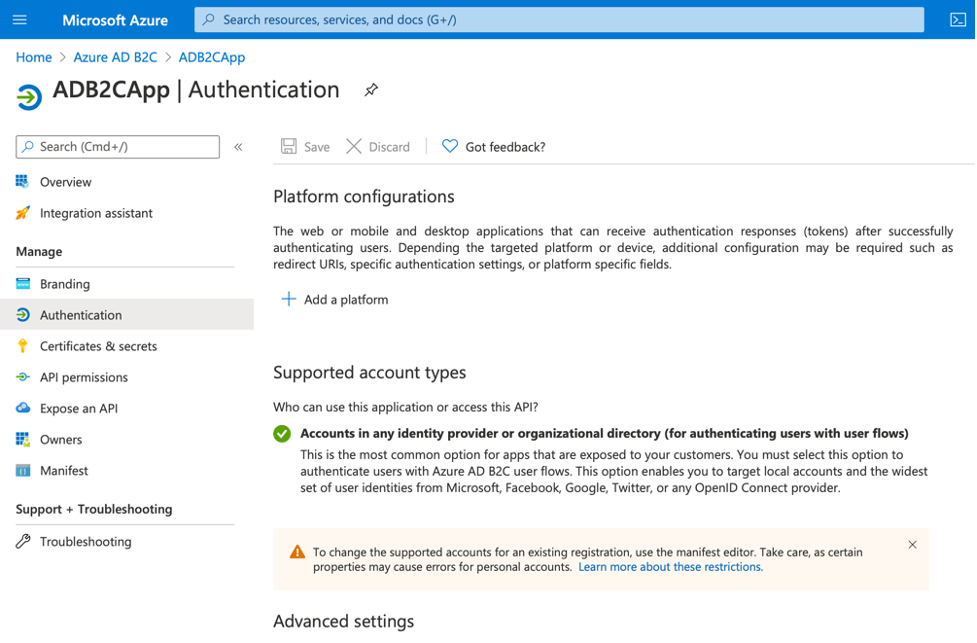Image resolution: width=977 pixels, height=643 pixels.
Task: Select accounts in any identity provider option
Action: point(282,434)
